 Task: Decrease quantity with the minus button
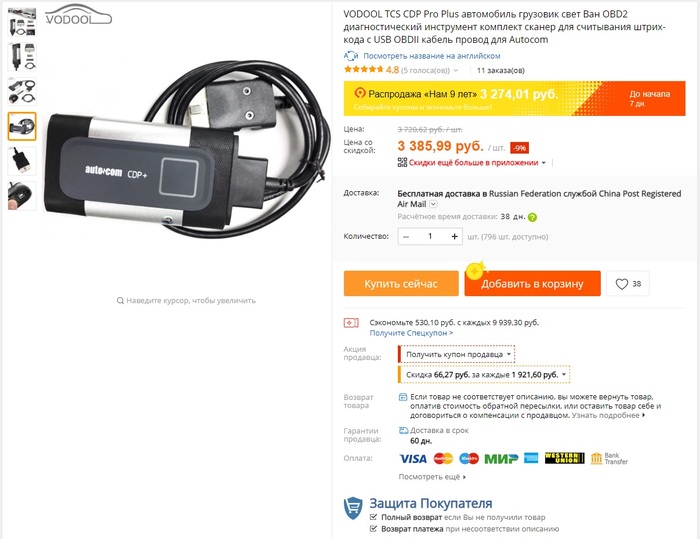[x=406, y=237]
